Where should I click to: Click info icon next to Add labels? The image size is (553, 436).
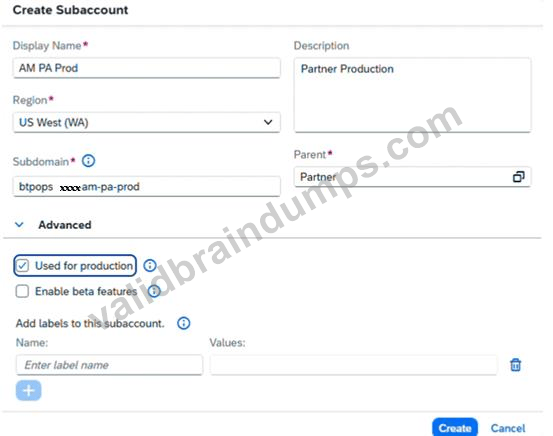point(183,323)
